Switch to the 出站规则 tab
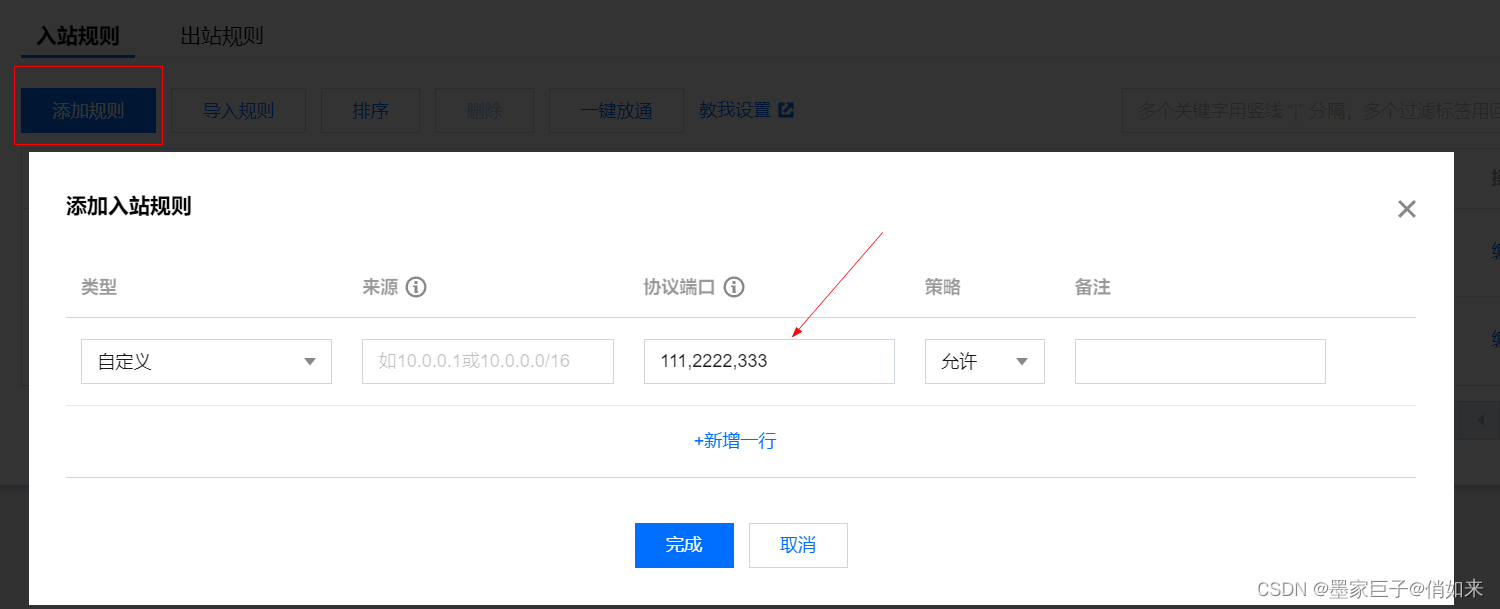 point(222,35)
